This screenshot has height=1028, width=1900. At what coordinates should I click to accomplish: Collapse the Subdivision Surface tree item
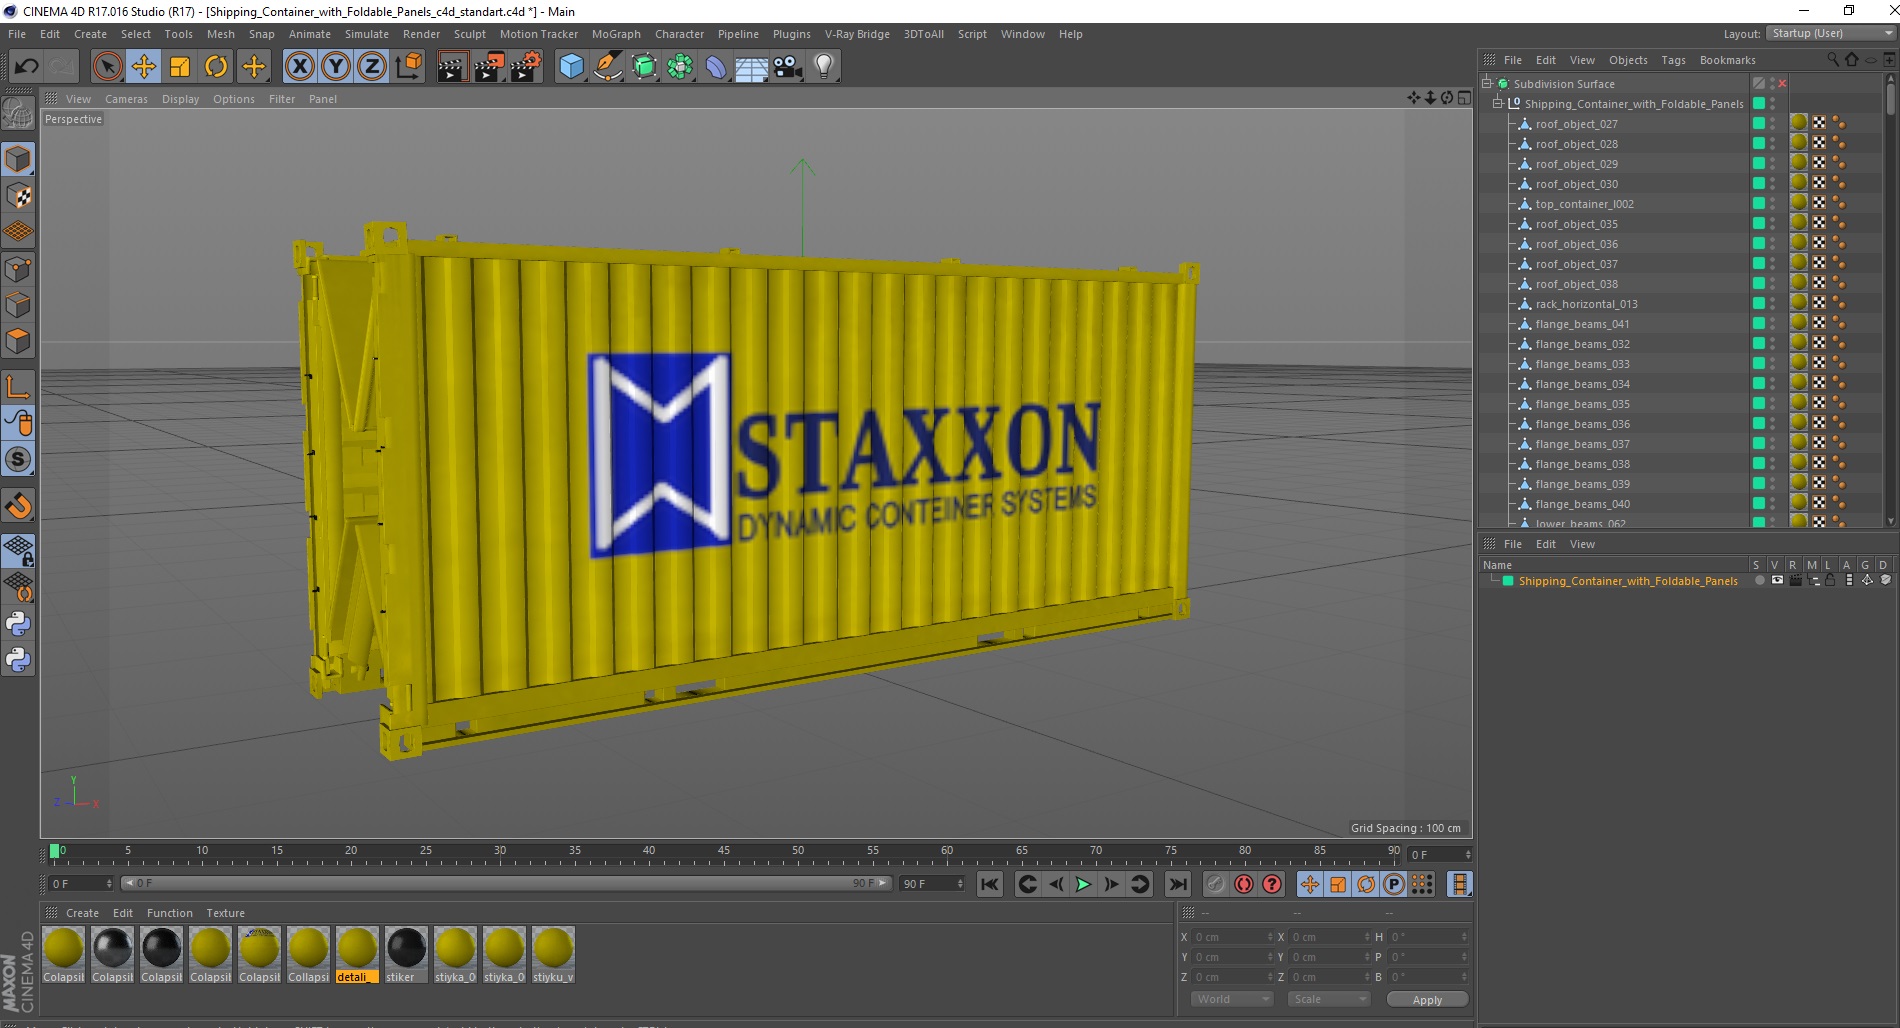pos(1487,84)
